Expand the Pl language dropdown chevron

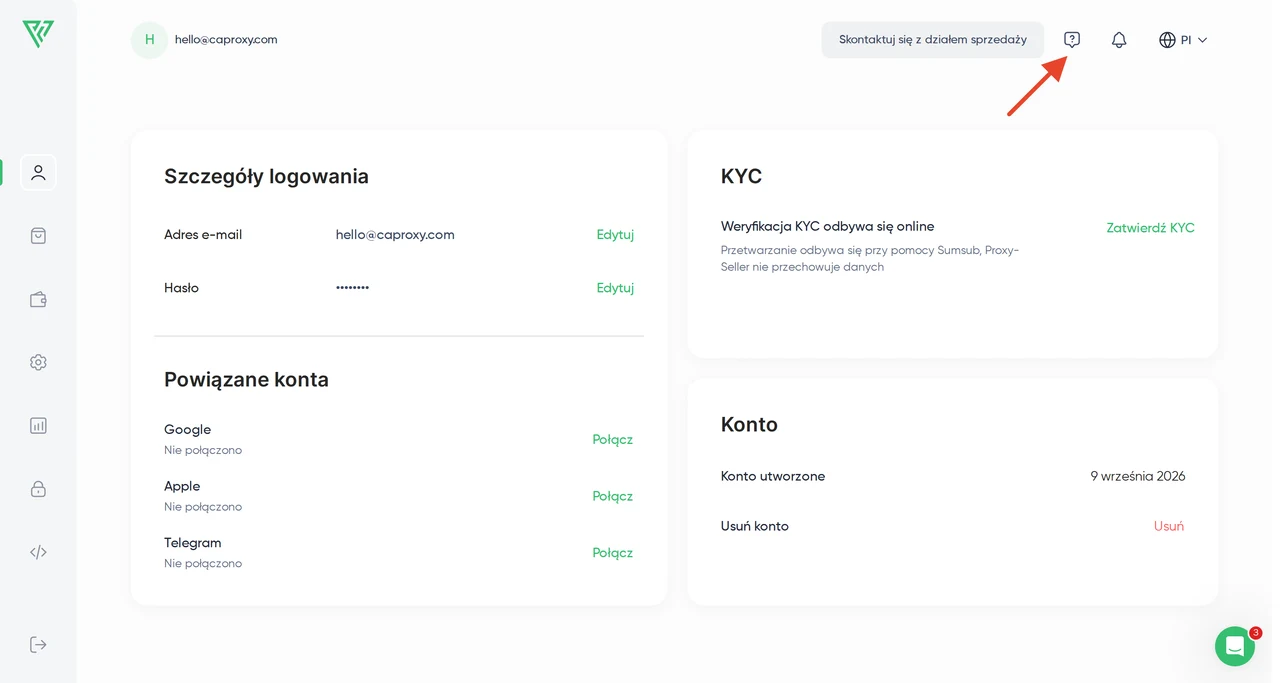(x=1202, y=40)
